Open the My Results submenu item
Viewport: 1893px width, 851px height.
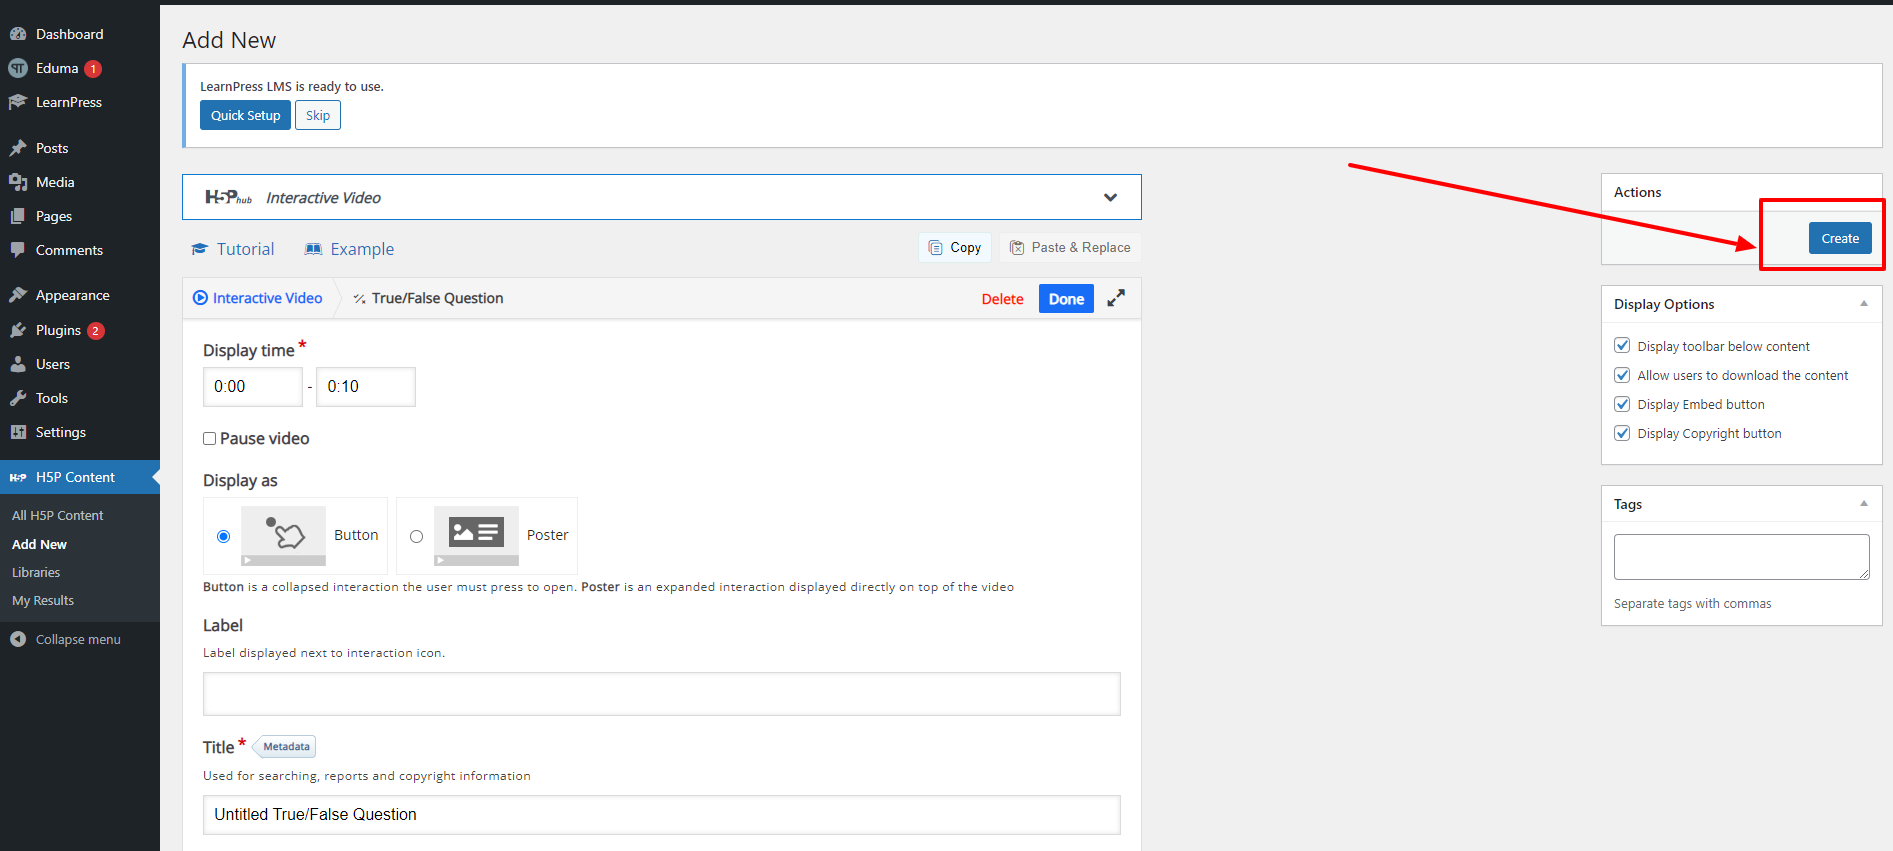pyautogui.click(x=43, y=601)
